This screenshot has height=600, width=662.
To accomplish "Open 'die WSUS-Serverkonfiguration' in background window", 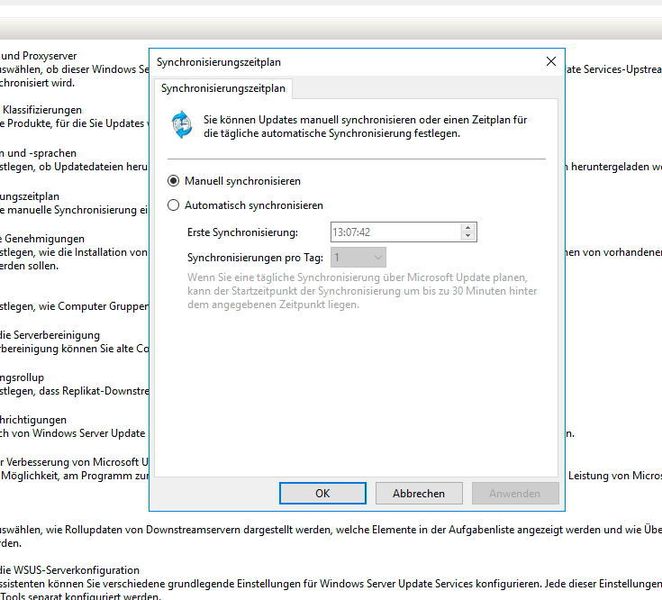I will [70, 570].
